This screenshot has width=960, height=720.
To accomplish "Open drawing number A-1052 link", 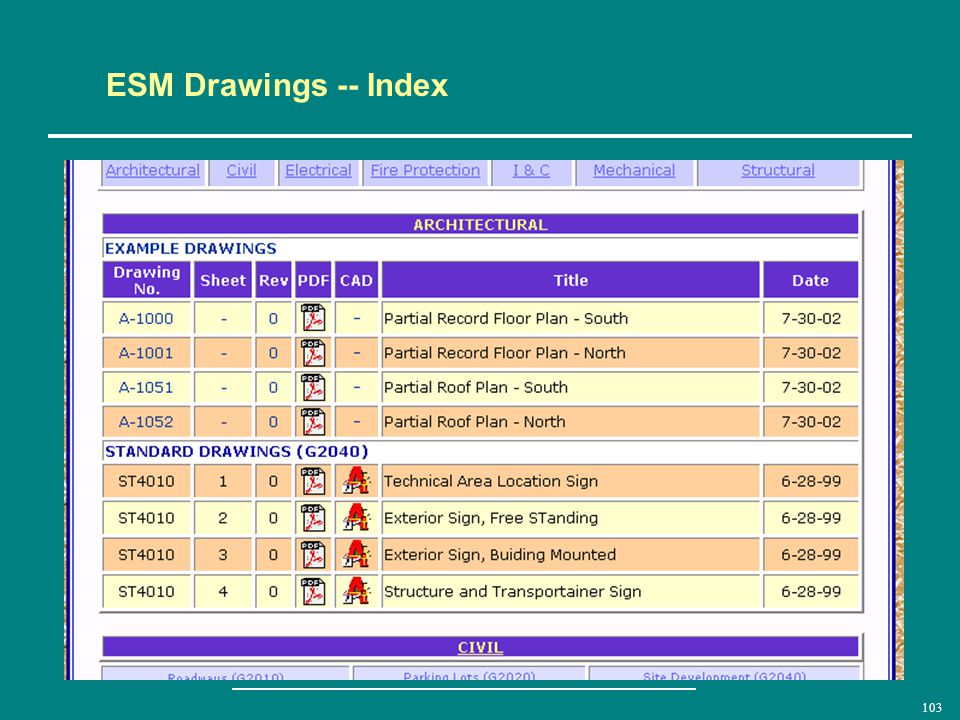I will (x=146, y=421).
